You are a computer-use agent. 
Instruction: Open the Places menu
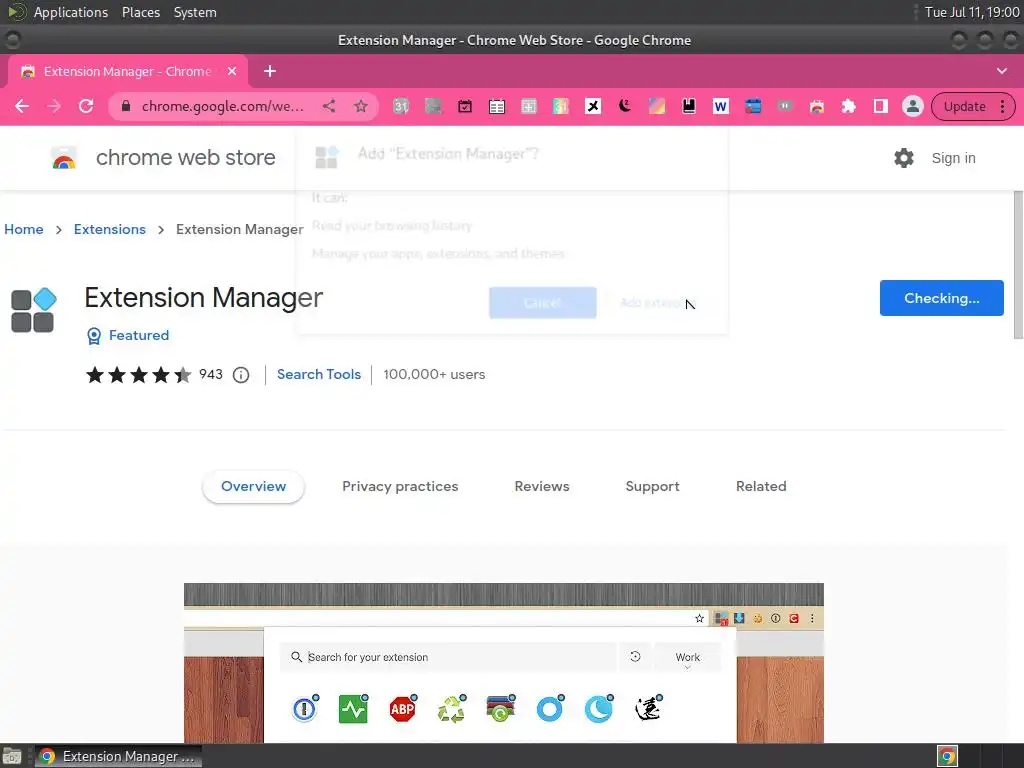(x=141, y=12)
